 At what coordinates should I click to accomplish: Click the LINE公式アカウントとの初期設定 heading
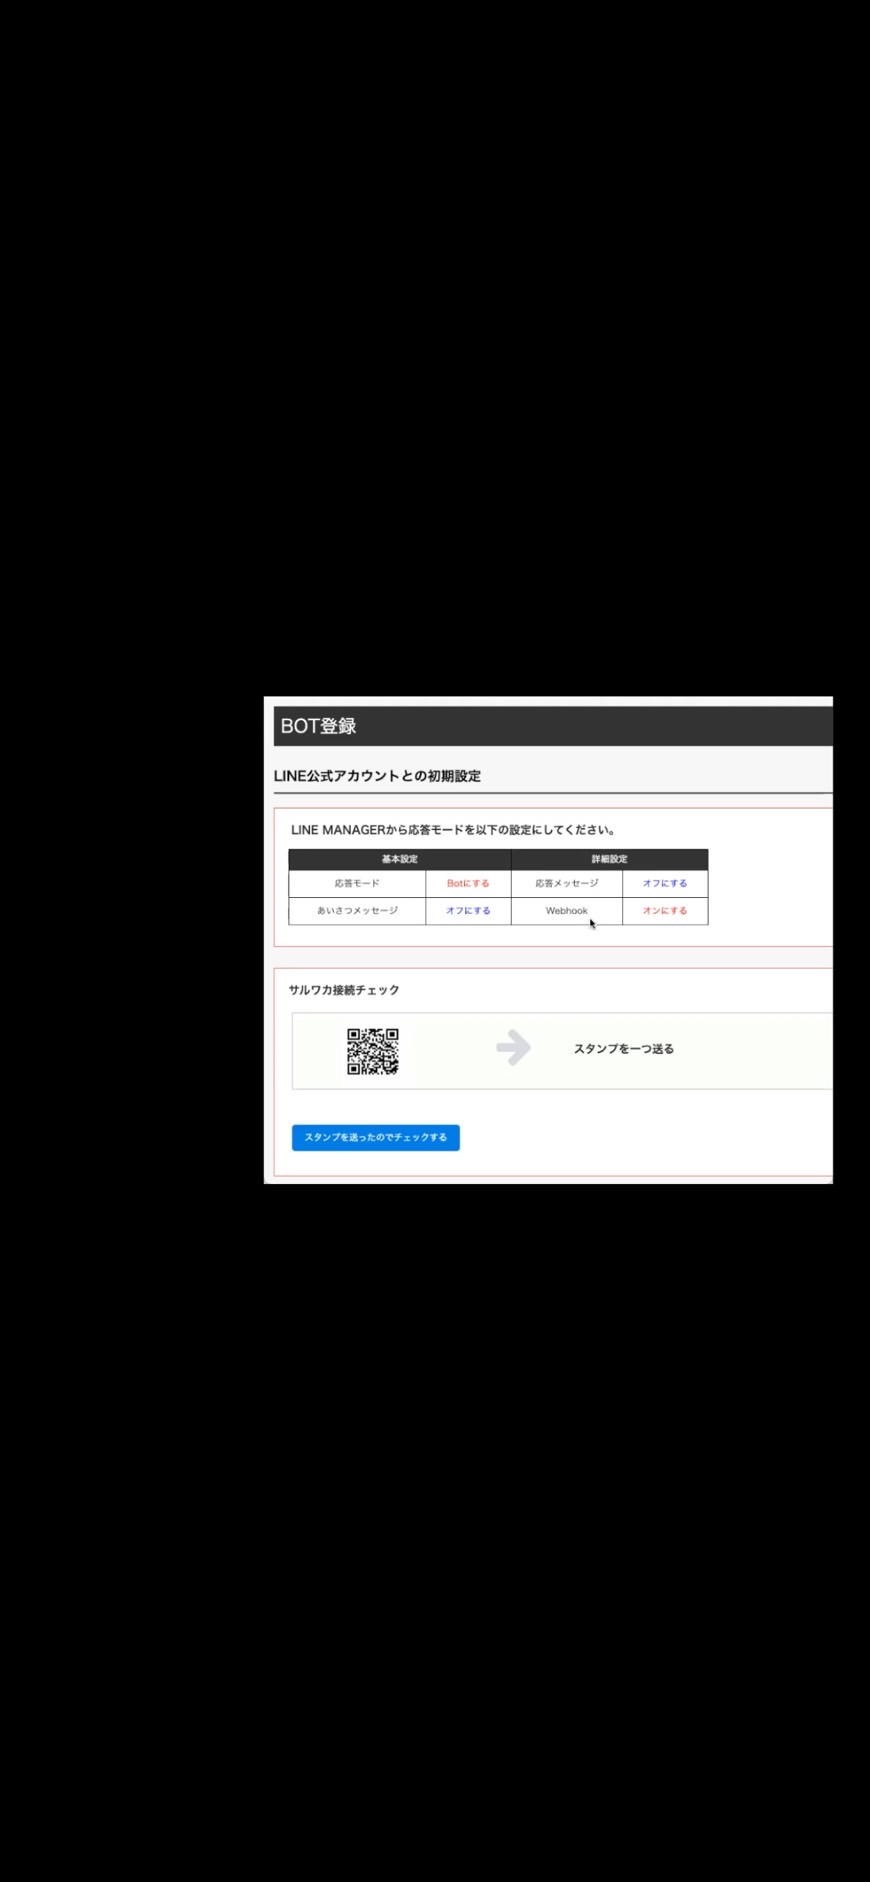377,776
